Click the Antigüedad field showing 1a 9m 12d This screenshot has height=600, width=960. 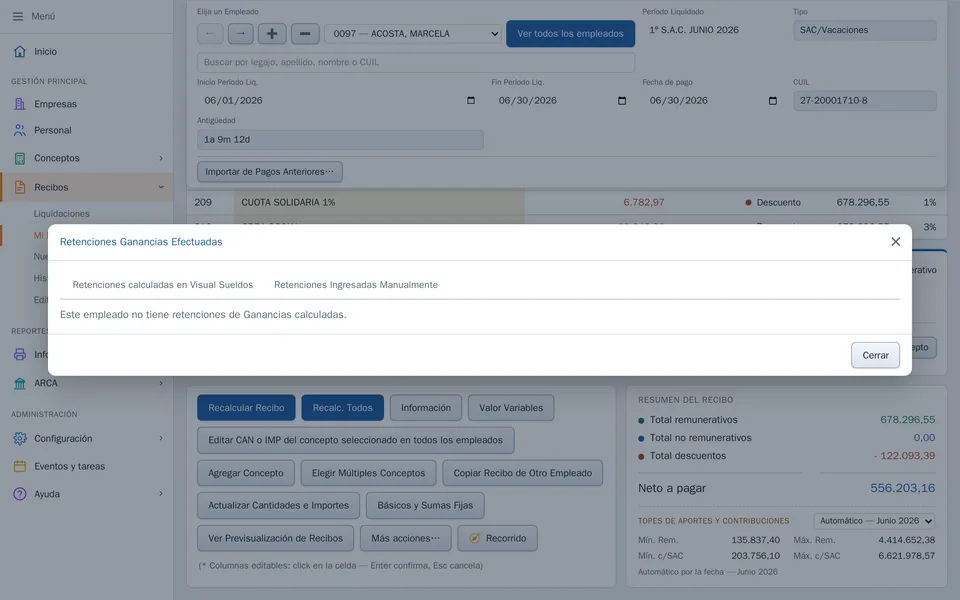[340, 140]
